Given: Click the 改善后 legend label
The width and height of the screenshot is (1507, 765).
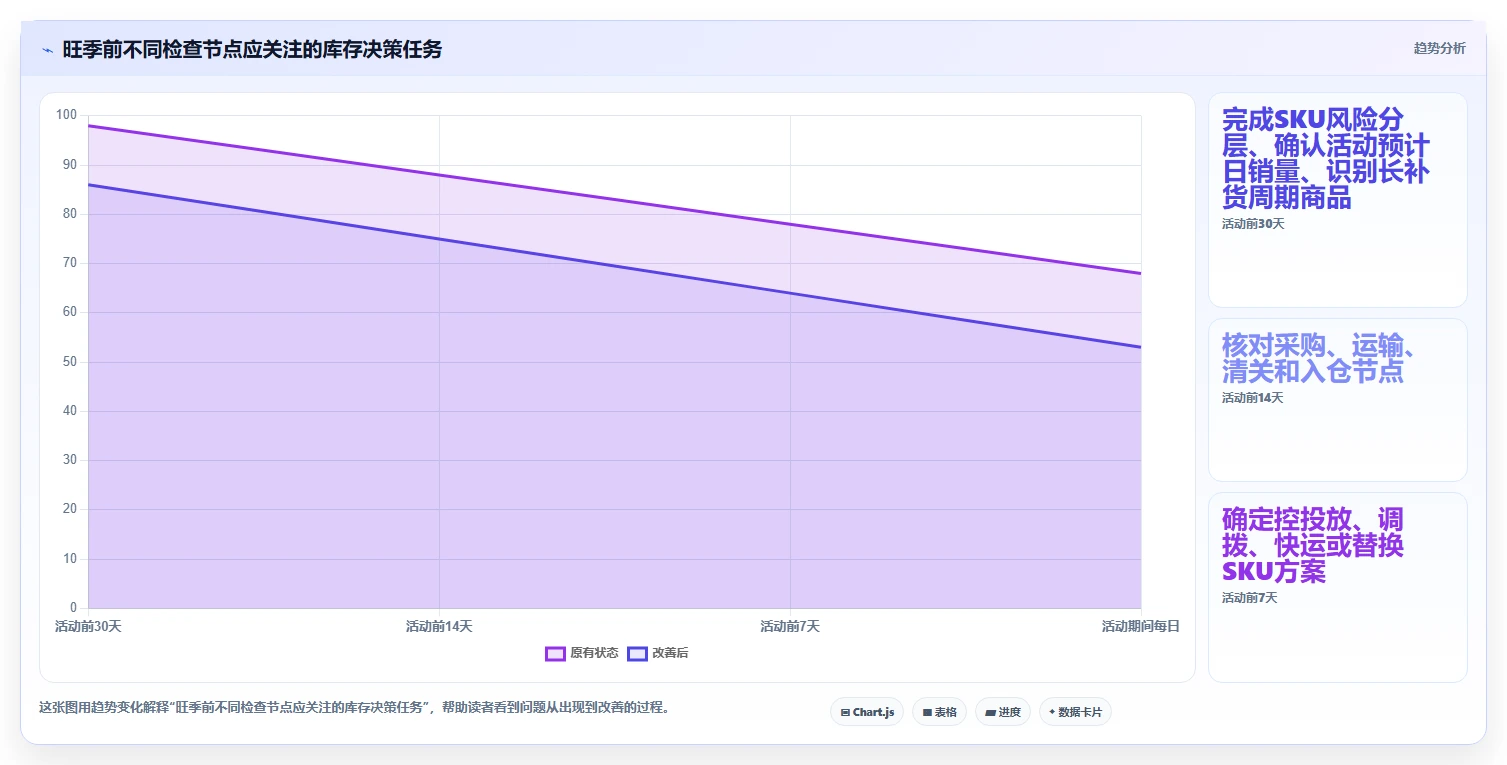Looking at the screenshot, I should tap(670, 653).
